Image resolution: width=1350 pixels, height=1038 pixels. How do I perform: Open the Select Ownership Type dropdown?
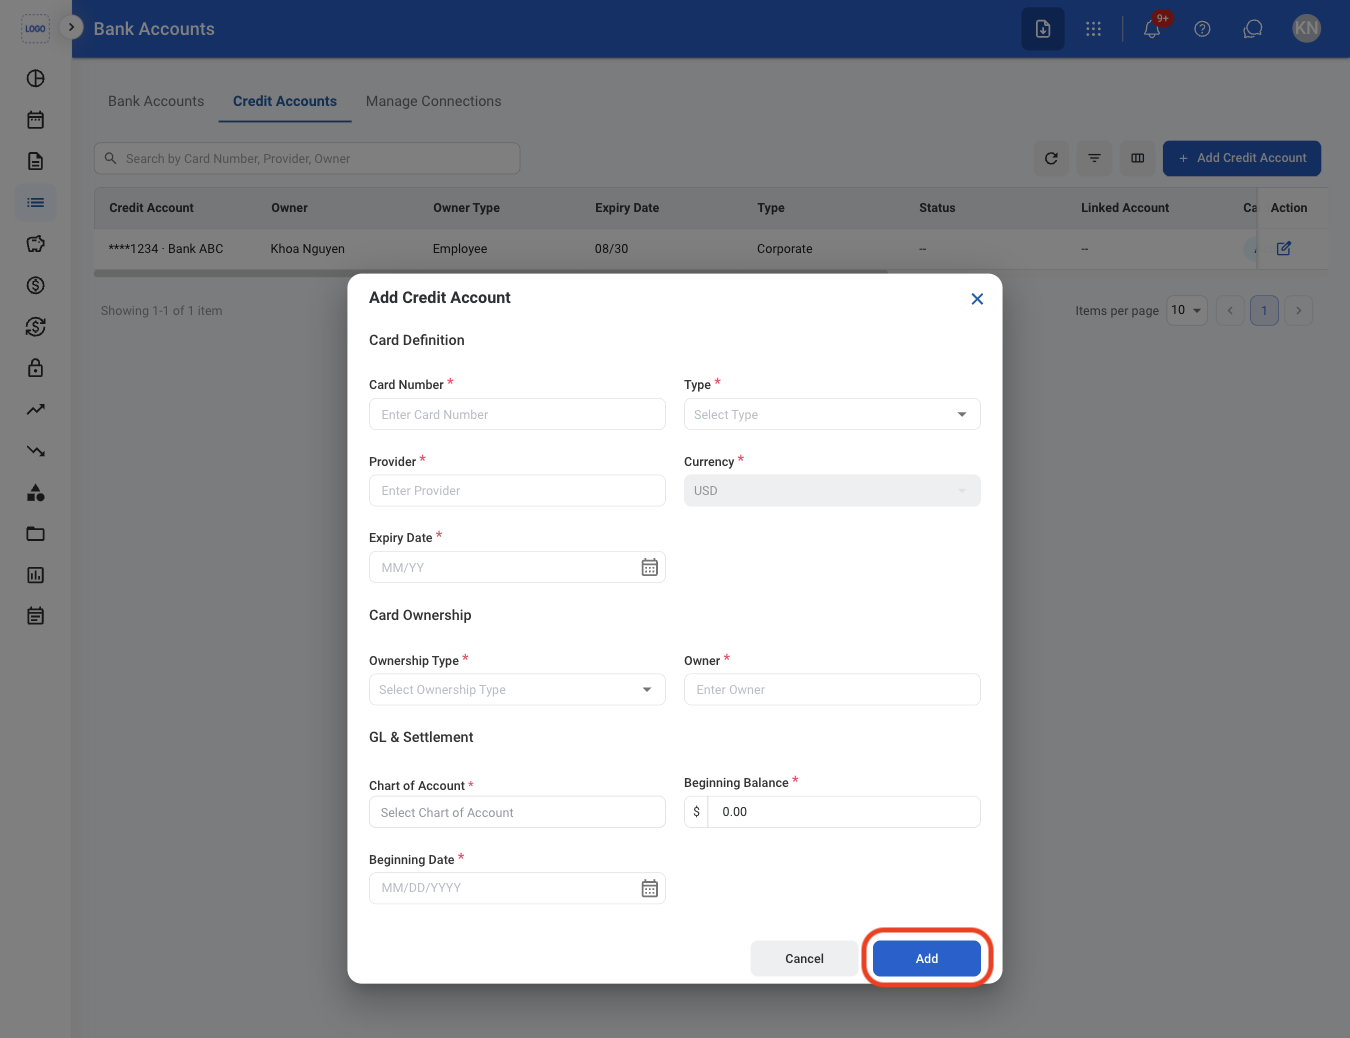517,689
